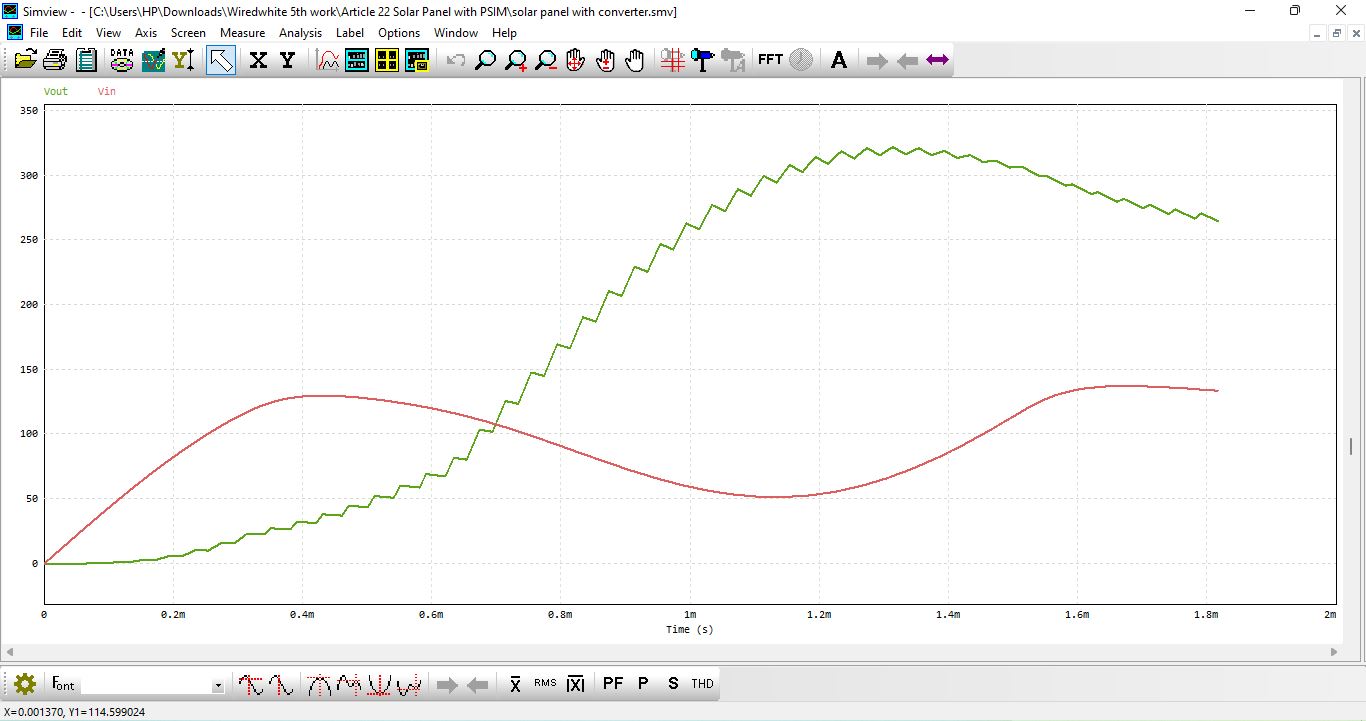Click the horizontal scrollbar right arrow
The image size is (1366, 721).
tap(1332, 652)
